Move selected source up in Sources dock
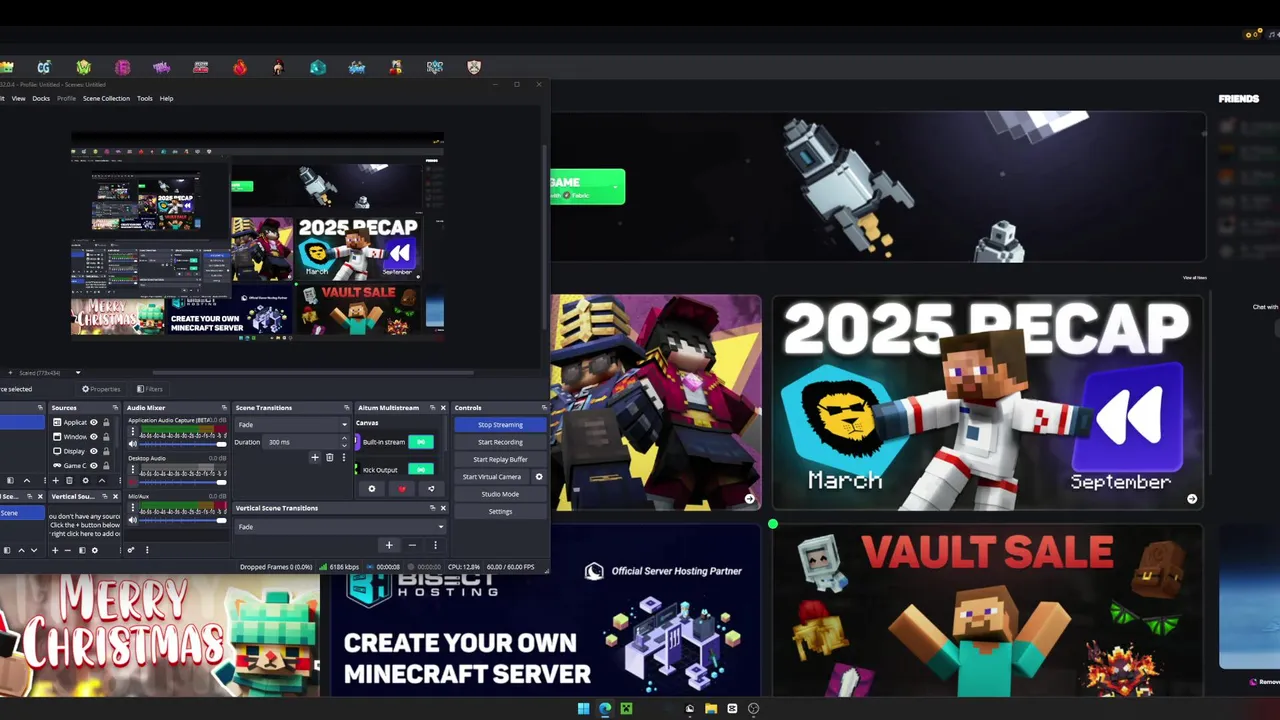The image size is (1280, 720). (102, 481)
